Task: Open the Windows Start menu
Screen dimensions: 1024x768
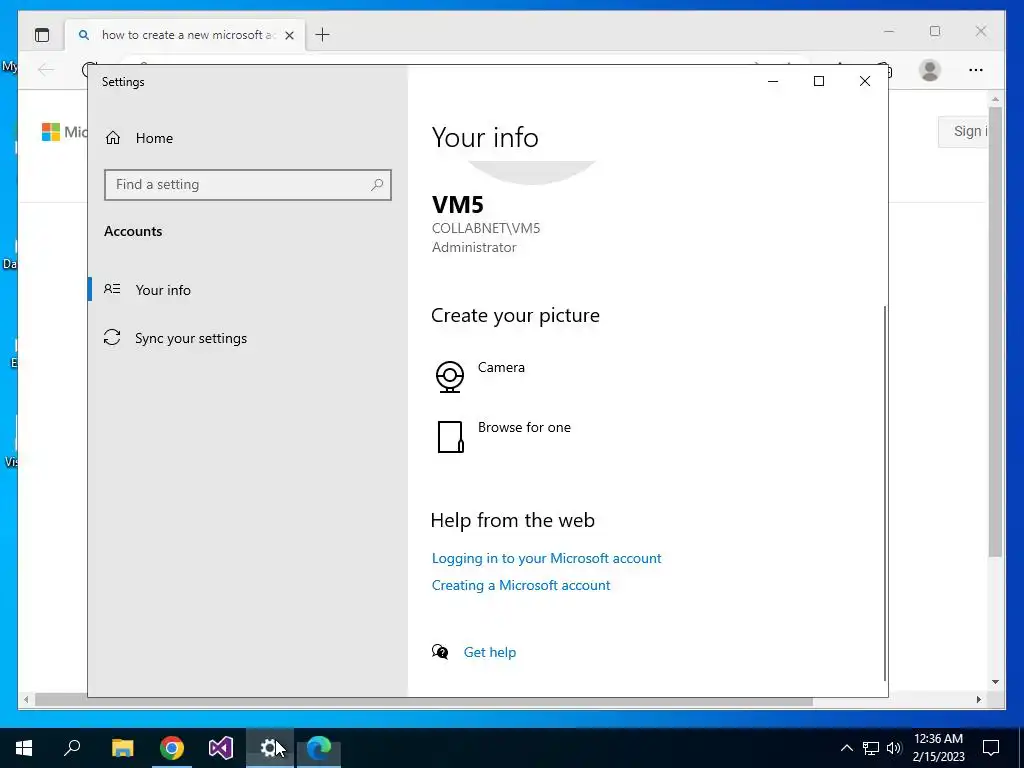Action: pyautogui.click(x=24, y=748)
